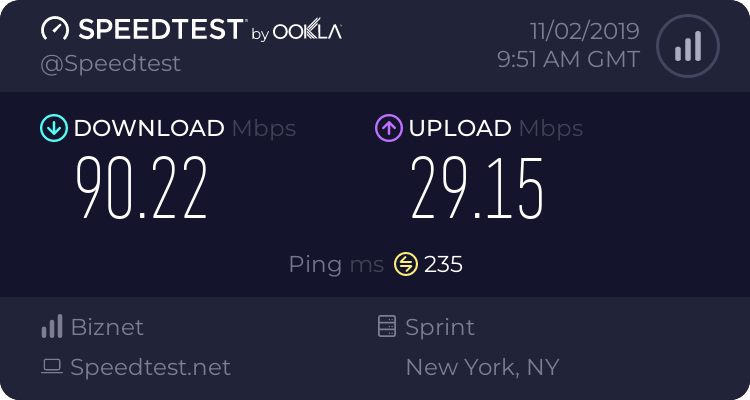Click the 9:51 AM GMT timestamp

(x=568, y=59)
